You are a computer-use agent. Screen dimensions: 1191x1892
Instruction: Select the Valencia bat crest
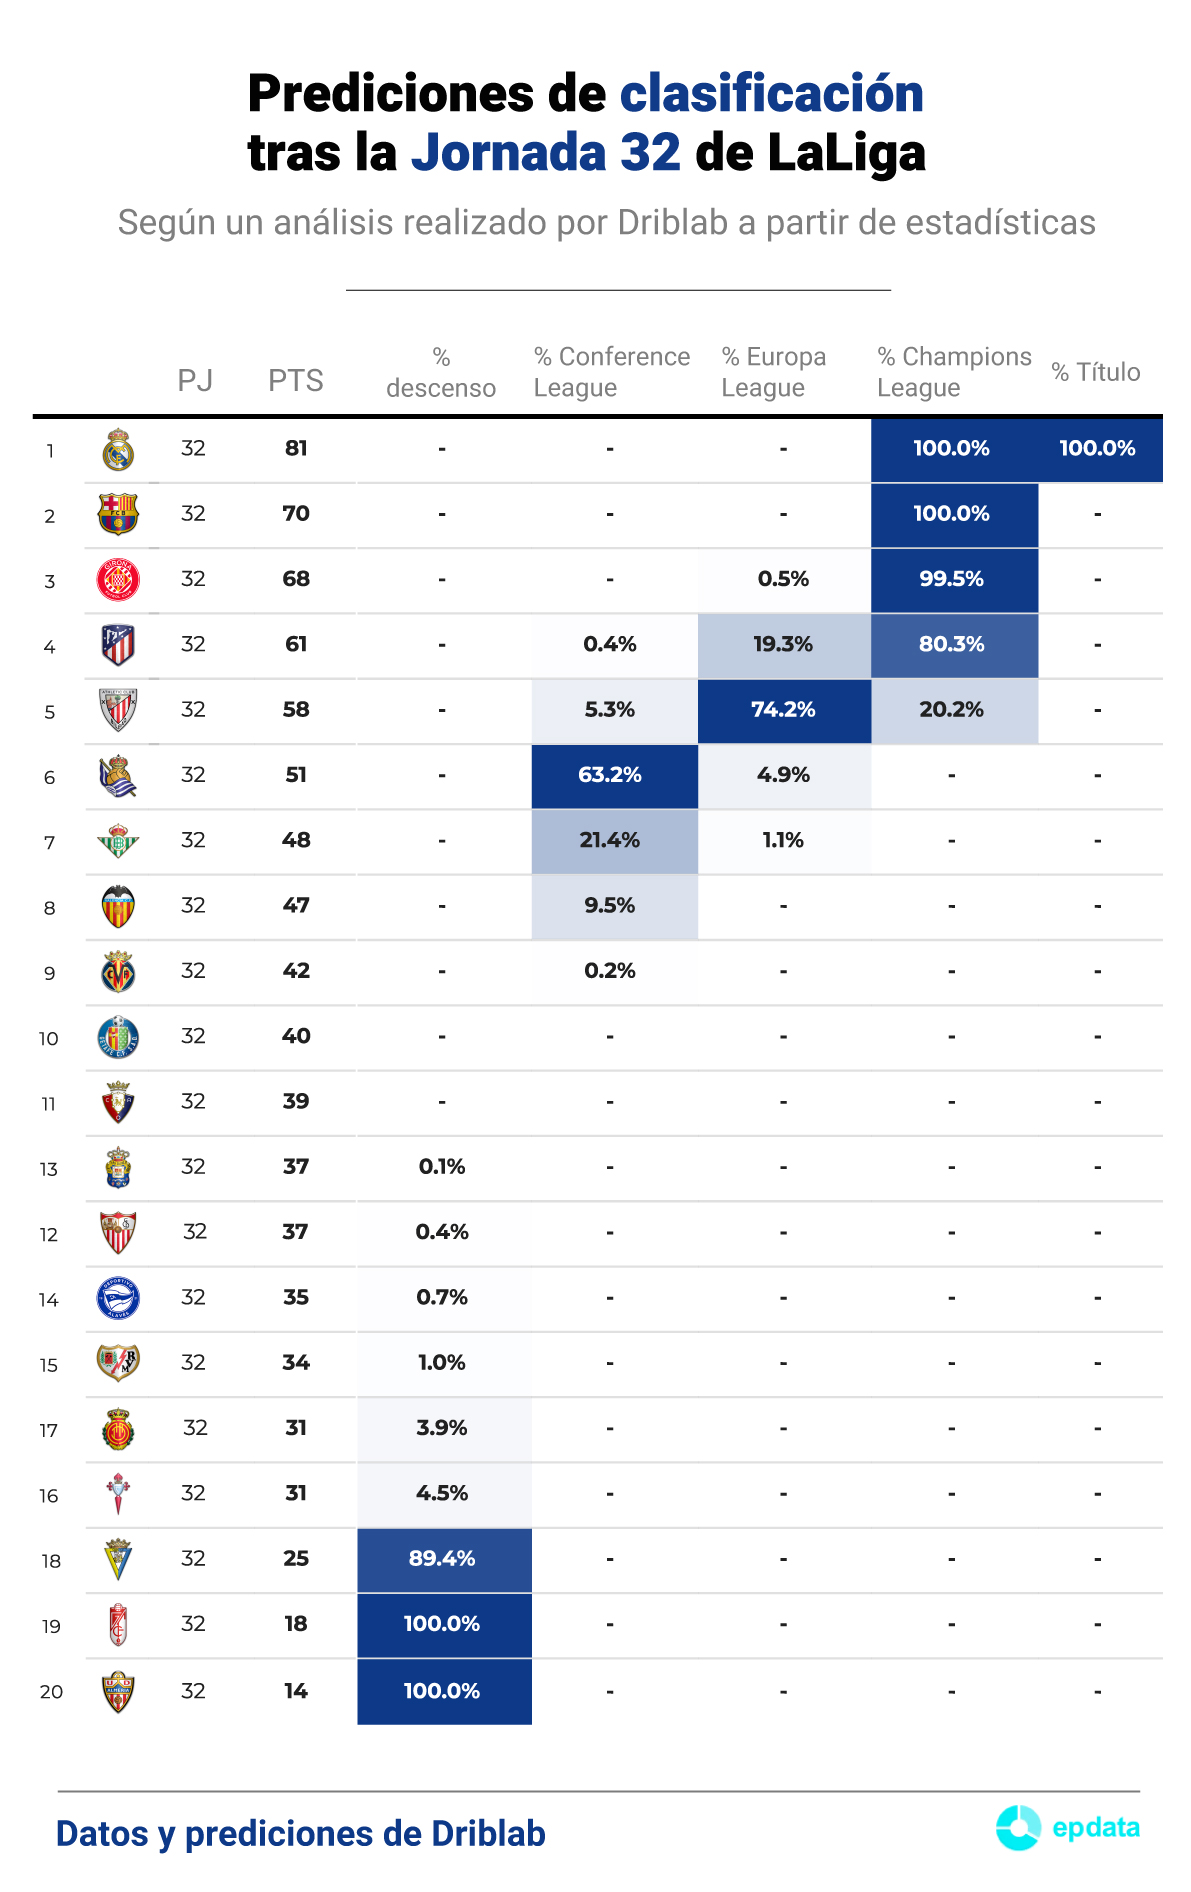118,907
